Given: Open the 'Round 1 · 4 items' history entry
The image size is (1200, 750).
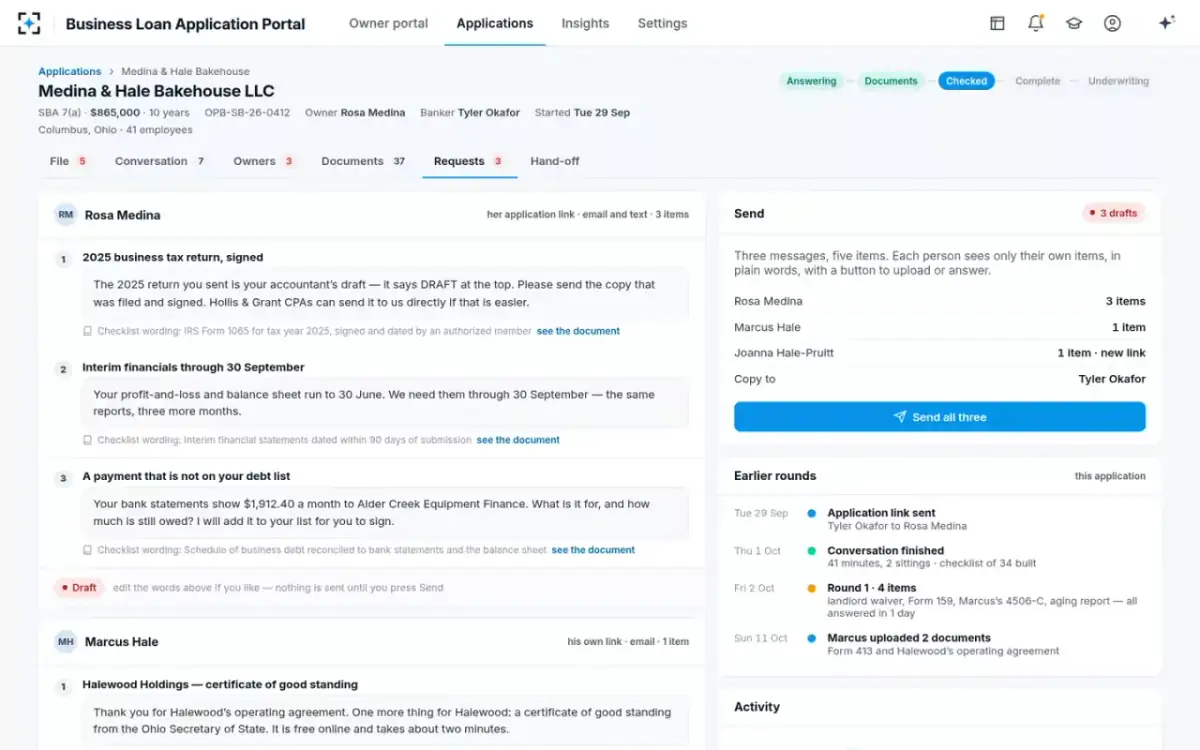Looking at the screenshot, I should [x=940, y=601].
